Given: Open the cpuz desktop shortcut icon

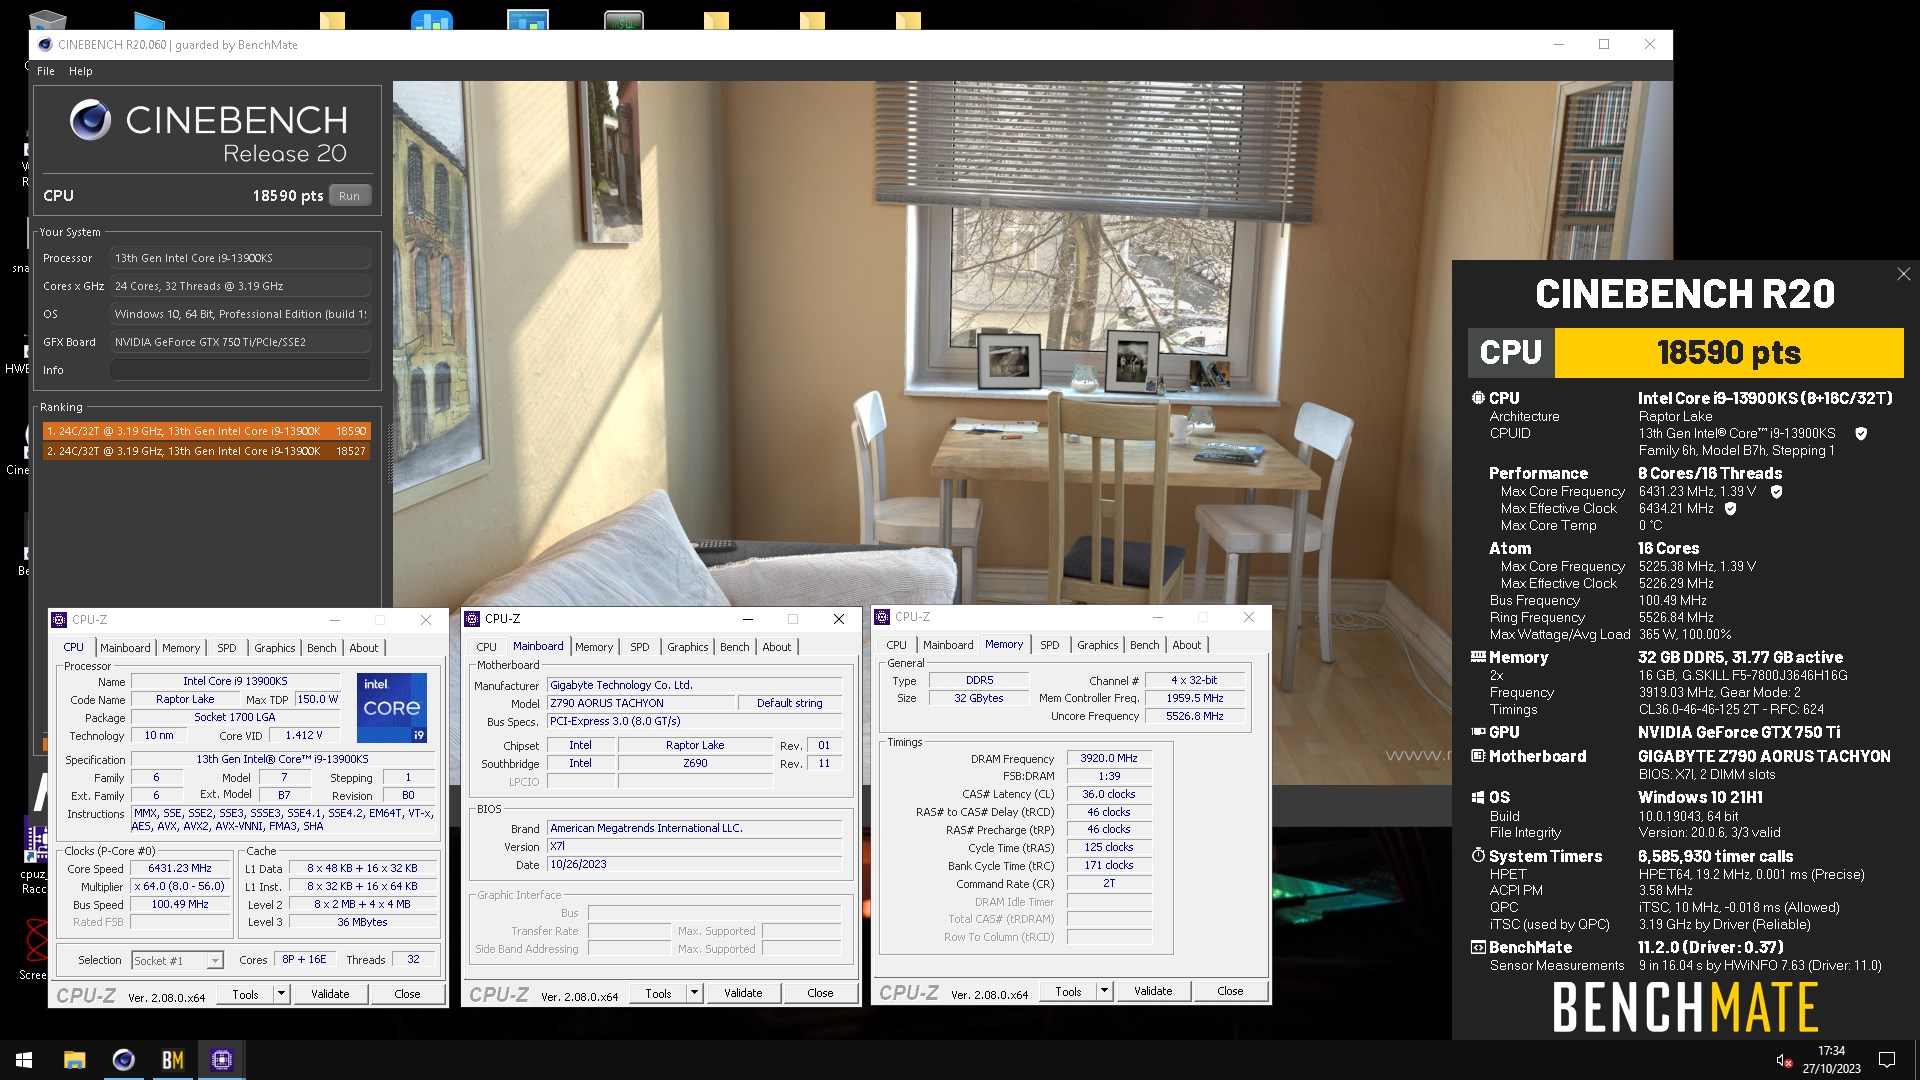Looking at the screenshot, I should [35, 840].
